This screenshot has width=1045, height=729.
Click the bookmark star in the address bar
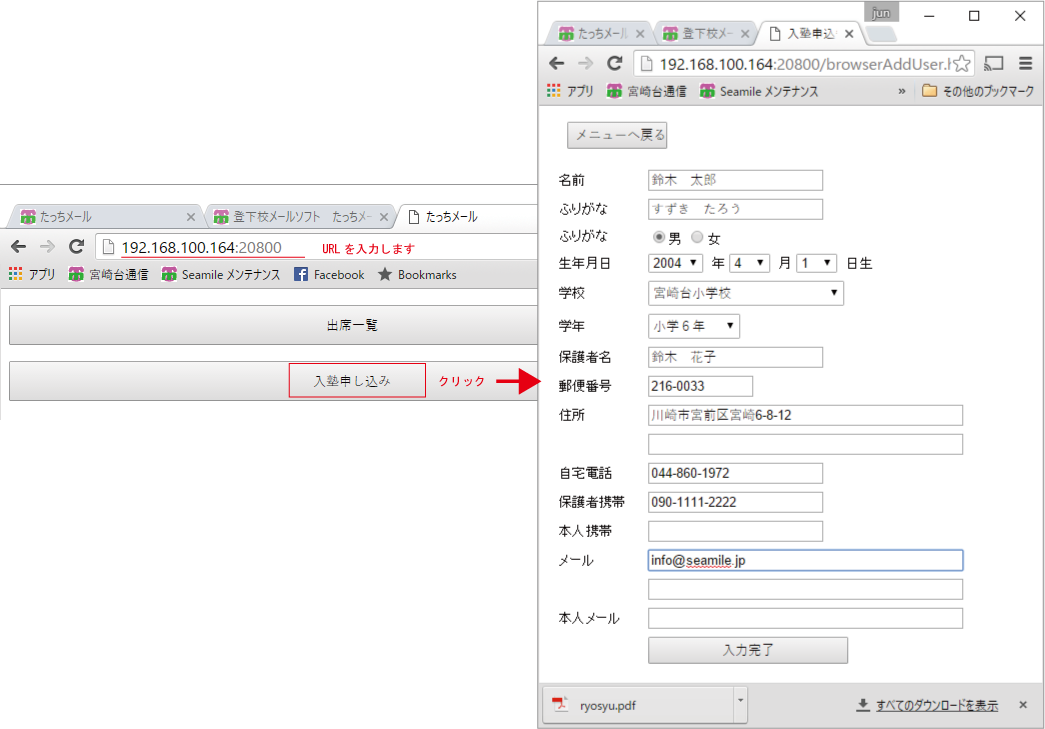click(x=961, y=64)
